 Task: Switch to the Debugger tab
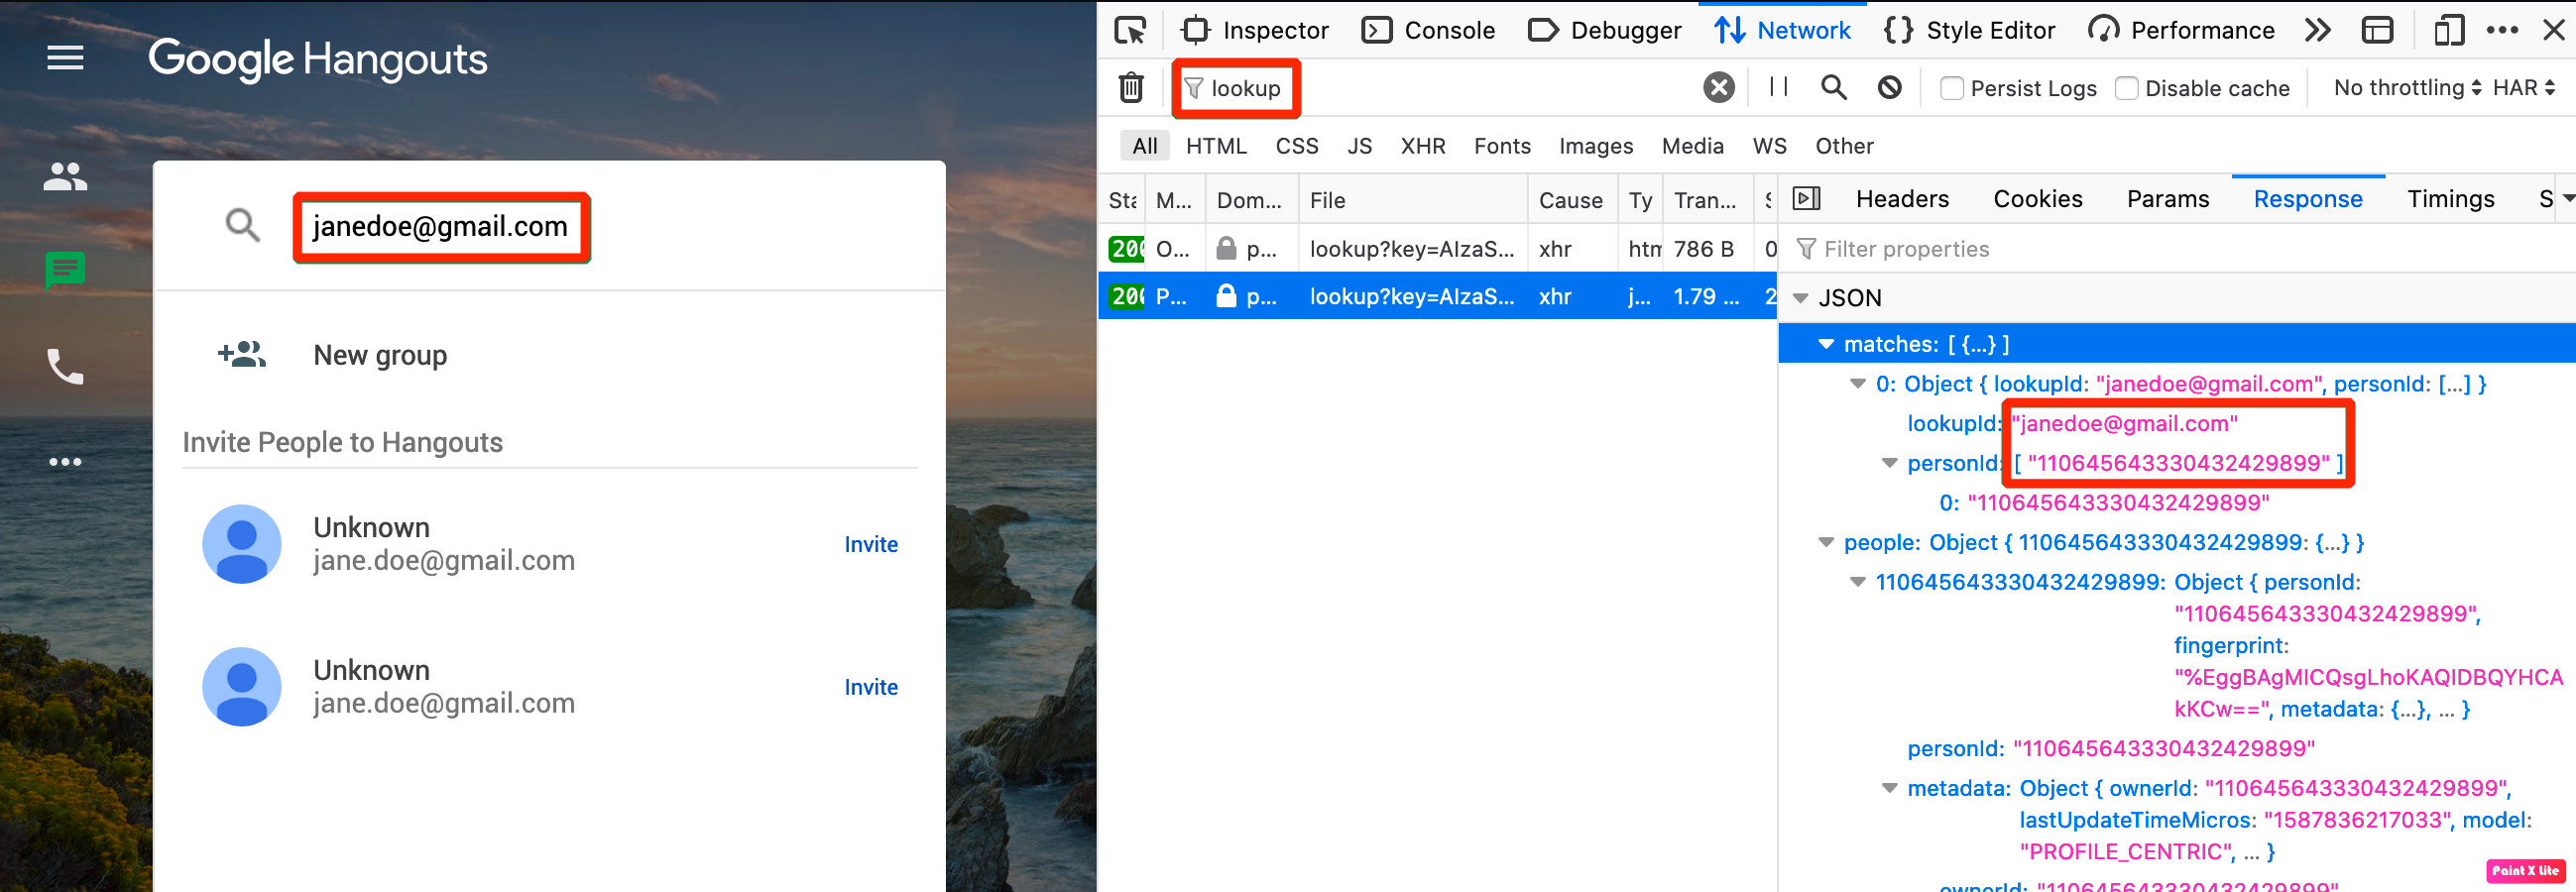pyautogui.click(x=1605, y=31)
